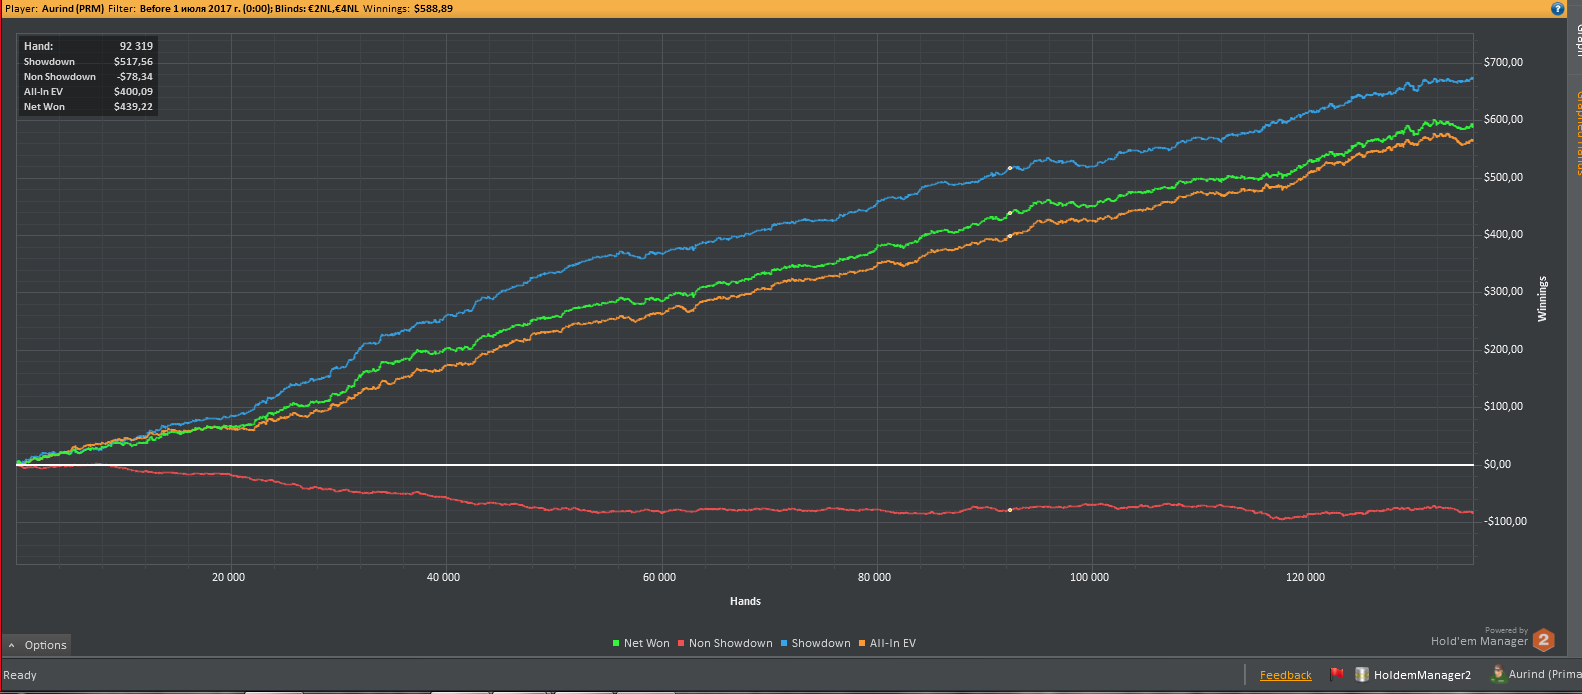
Task: Open the Feedback link
Action: click(1285, 675)
